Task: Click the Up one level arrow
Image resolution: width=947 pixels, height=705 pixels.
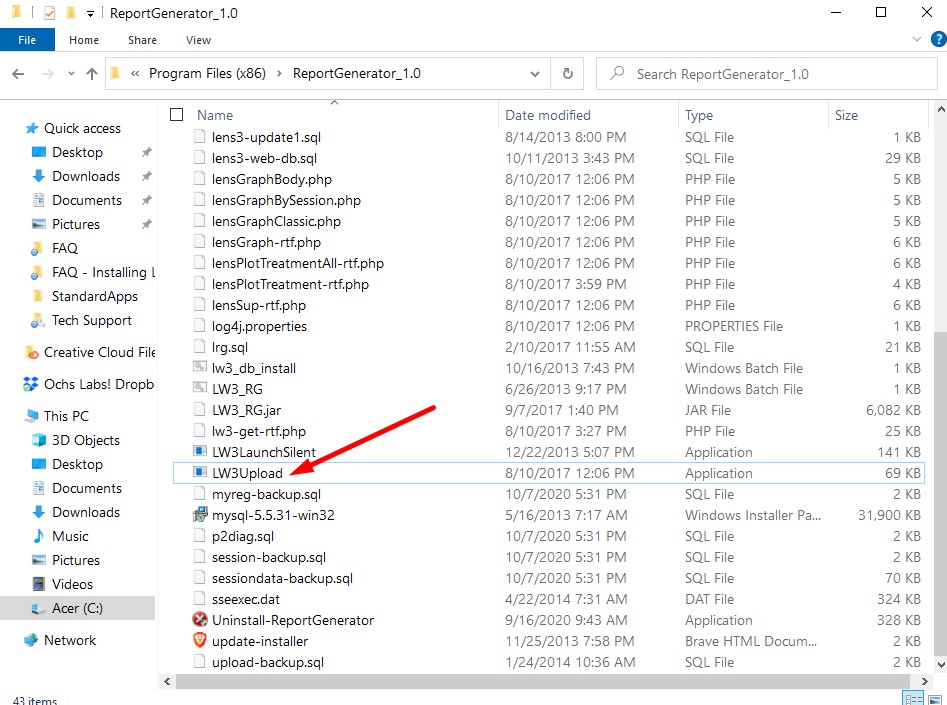Action: [x=92, y=74]
